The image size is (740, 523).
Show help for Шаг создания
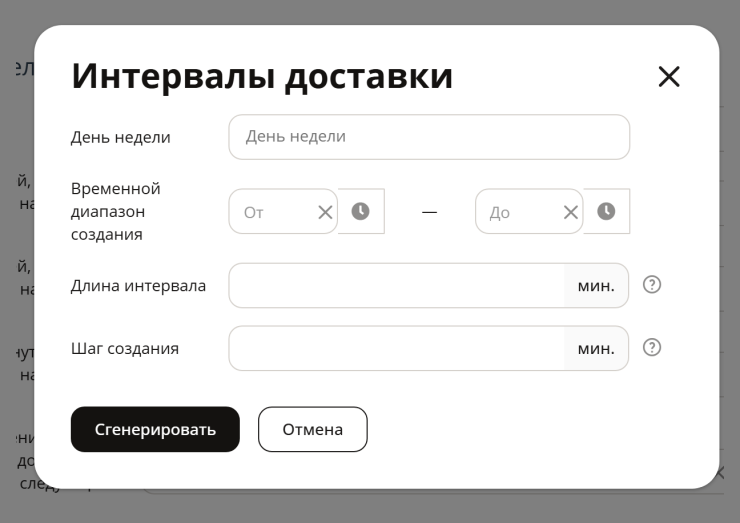(652, 347)
